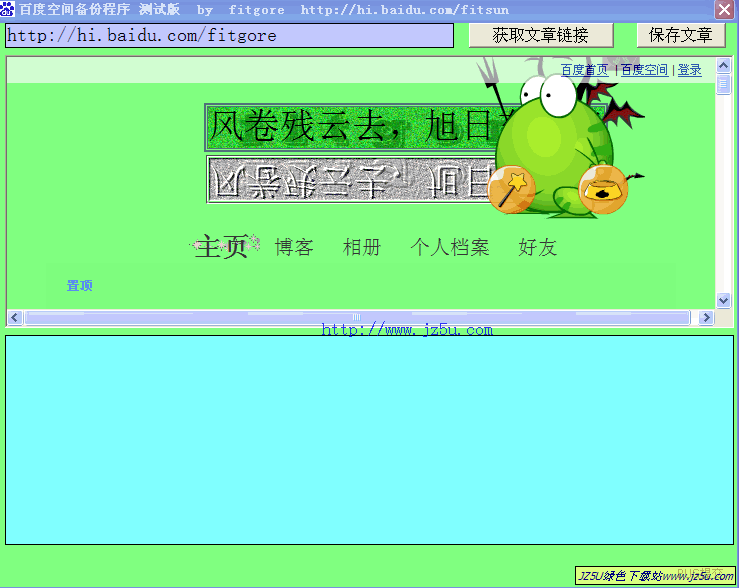Image resolution: width=739 pixels, height=588 pixels.
Task: Click the URL input field hi.baidu.com/fitgore
Action: 230,35
